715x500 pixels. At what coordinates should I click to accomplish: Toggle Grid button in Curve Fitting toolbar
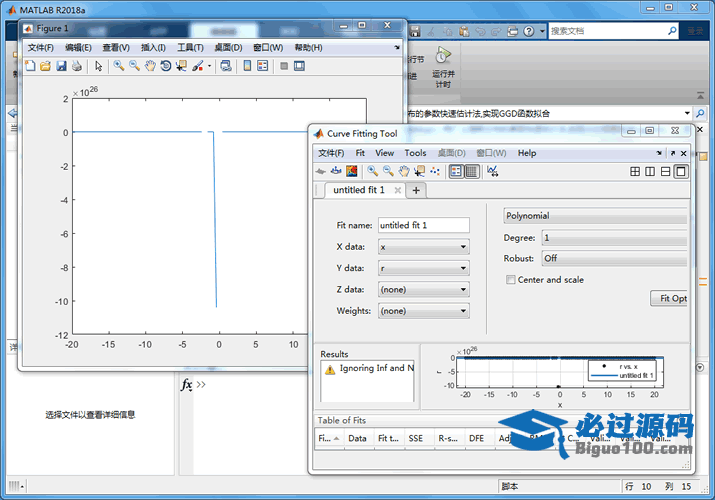point(471,171)
